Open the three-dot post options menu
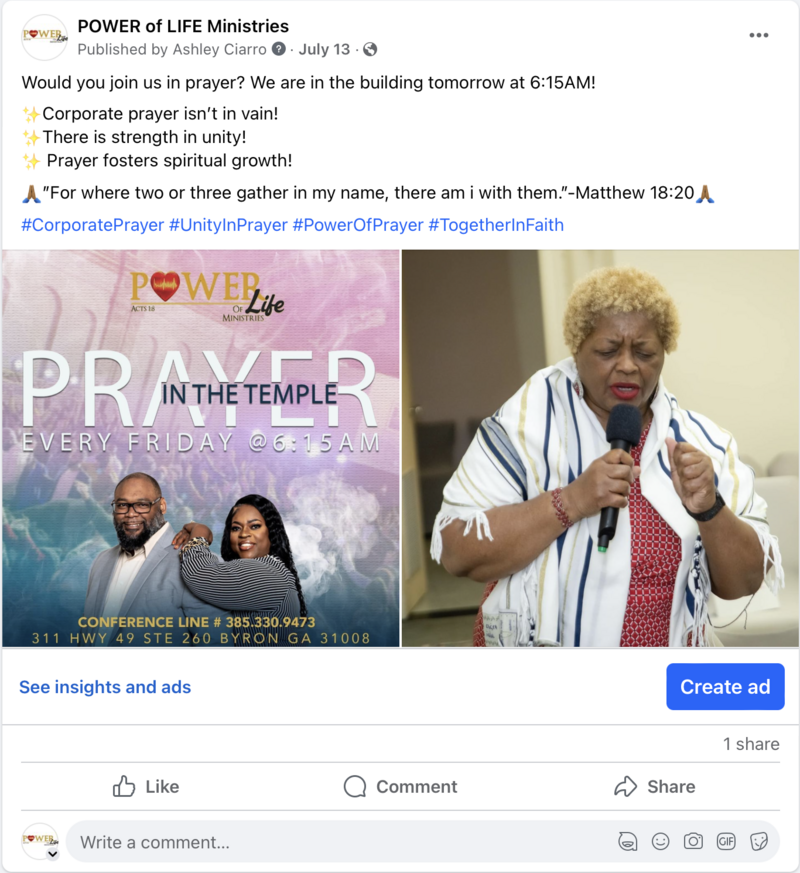The width and height of the screenshot is (800, 873). [x=758, y=35]
